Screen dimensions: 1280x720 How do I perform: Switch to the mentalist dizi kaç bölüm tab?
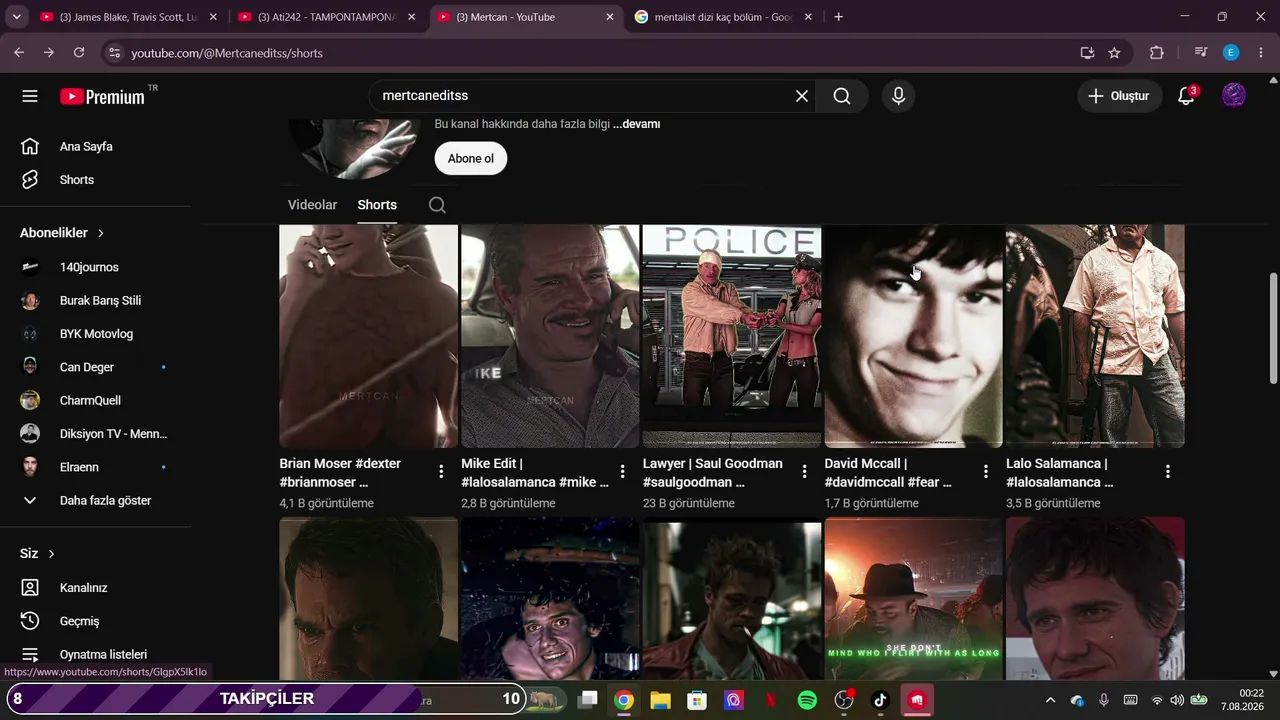[723, 17]
